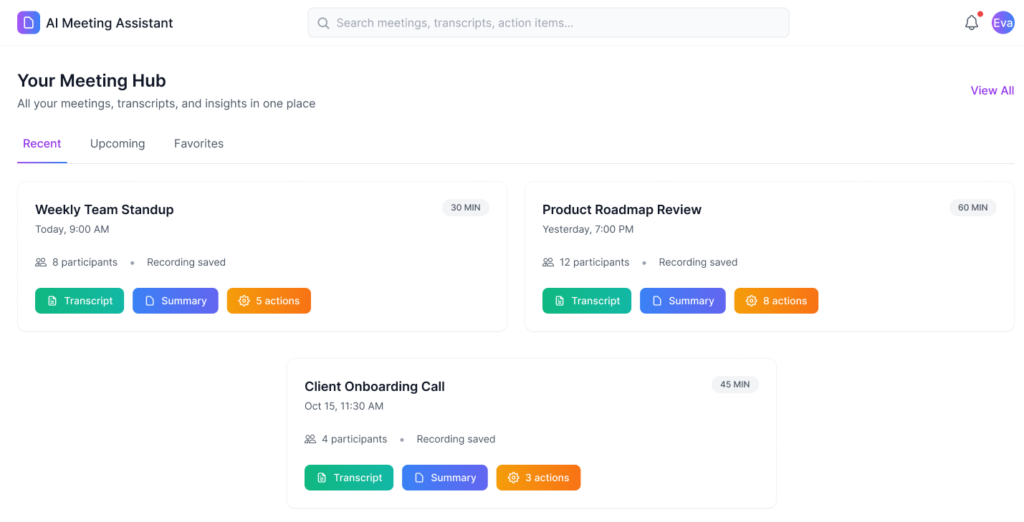The width and height of the screenshot is (1024, 522).
Task: View Summary of Weekly Team Standup
Action: click(175, 301)
